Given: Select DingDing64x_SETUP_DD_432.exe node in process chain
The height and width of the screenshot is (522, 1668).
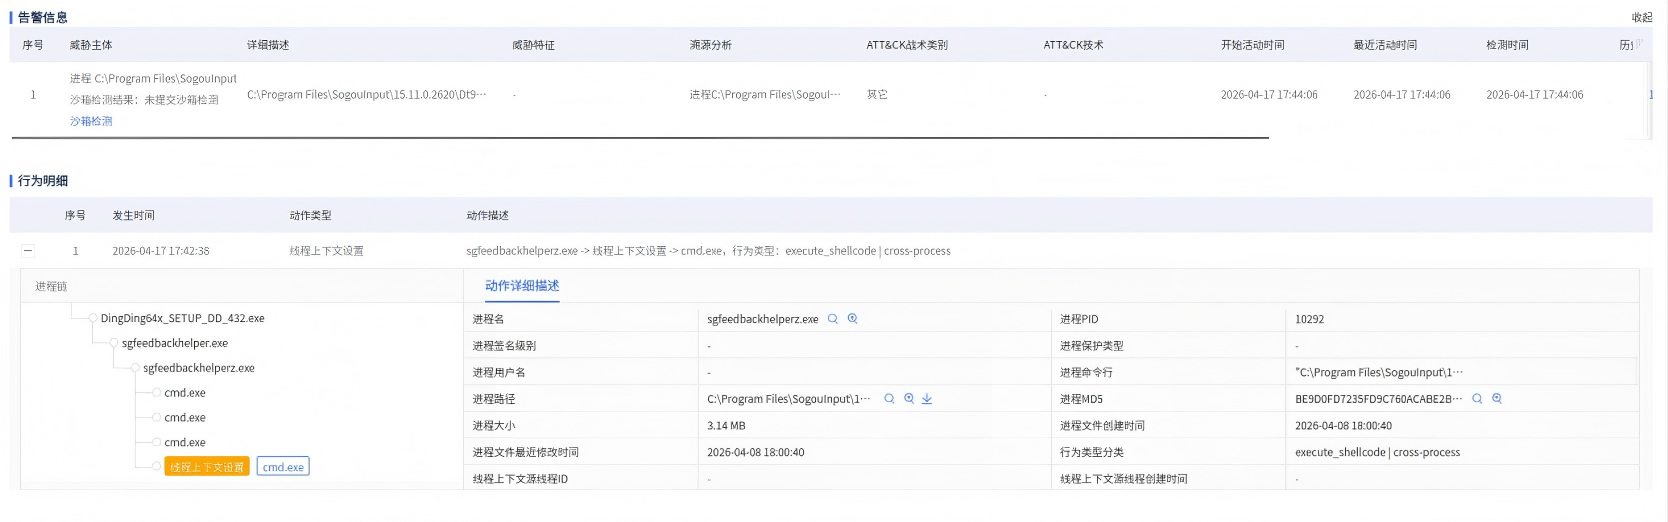Looking at the screenshot, I should (182, 319).
